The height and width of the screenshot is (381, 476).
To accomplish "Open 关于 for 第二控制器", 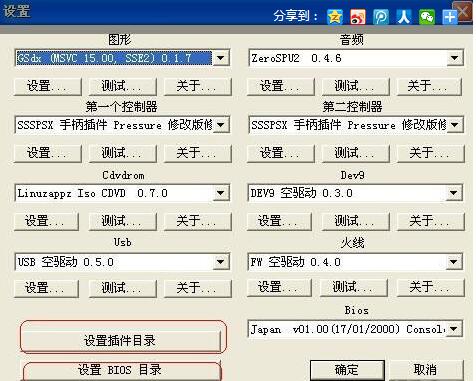I will point(430,154).
